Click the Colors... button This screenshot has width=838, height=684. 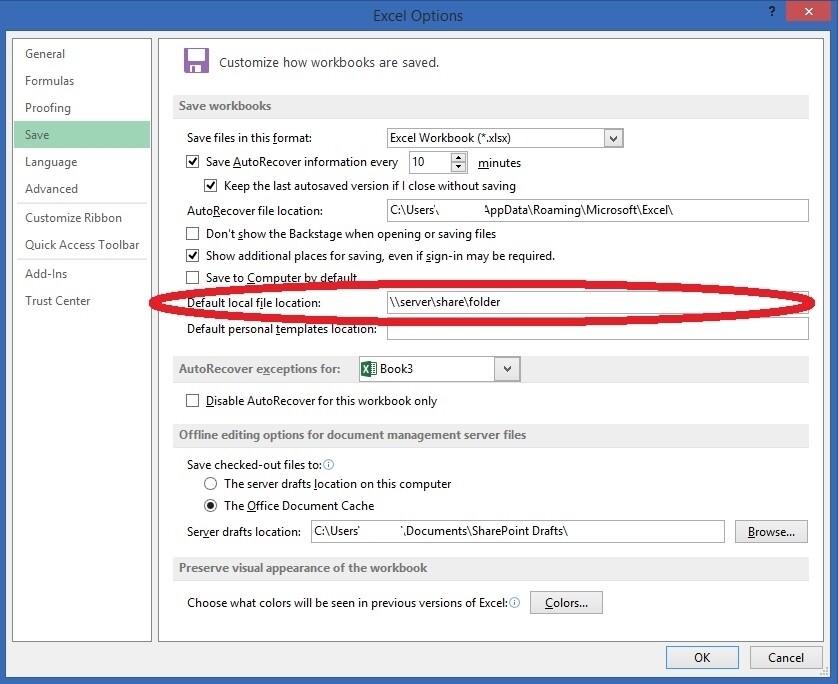pyautogui.click(x=566, y=602)
